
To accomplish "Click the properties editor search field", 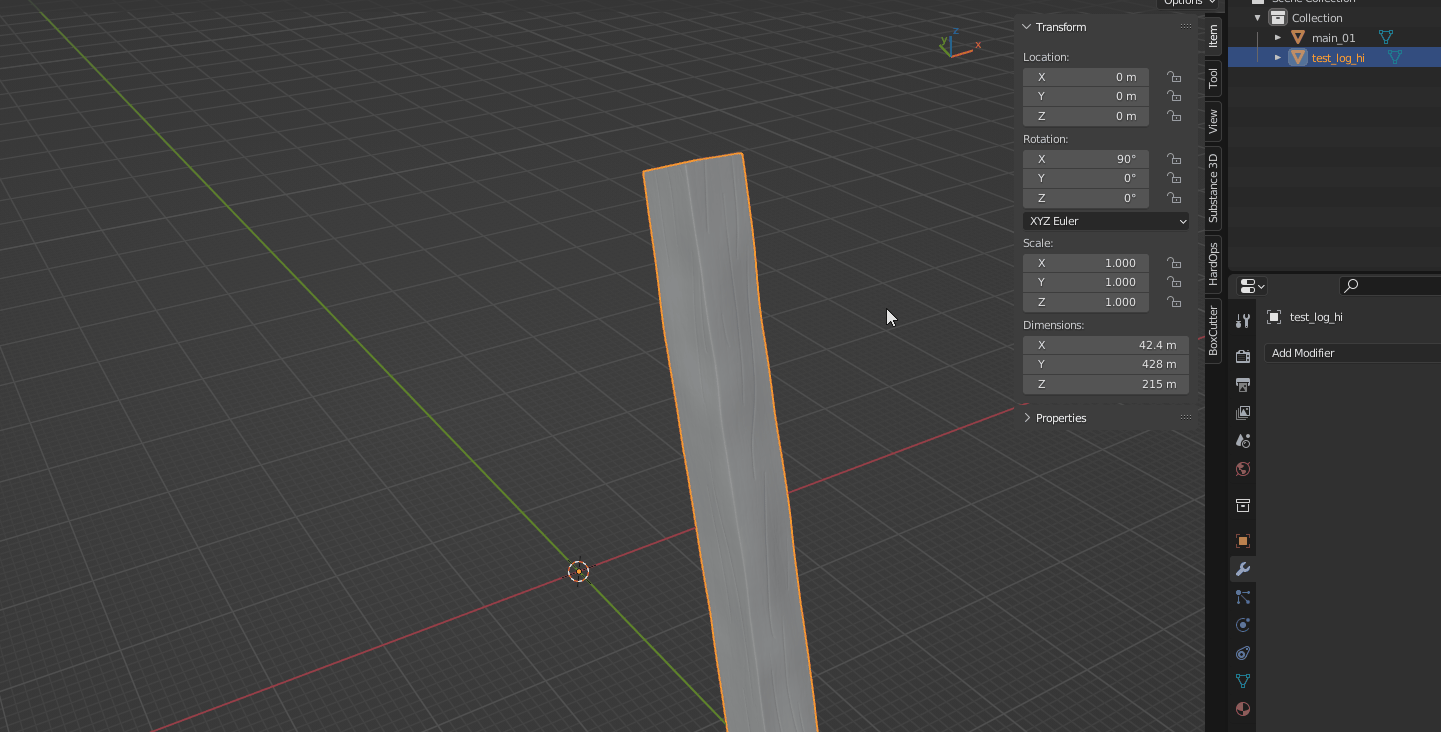I will [x=1391, y=286].
